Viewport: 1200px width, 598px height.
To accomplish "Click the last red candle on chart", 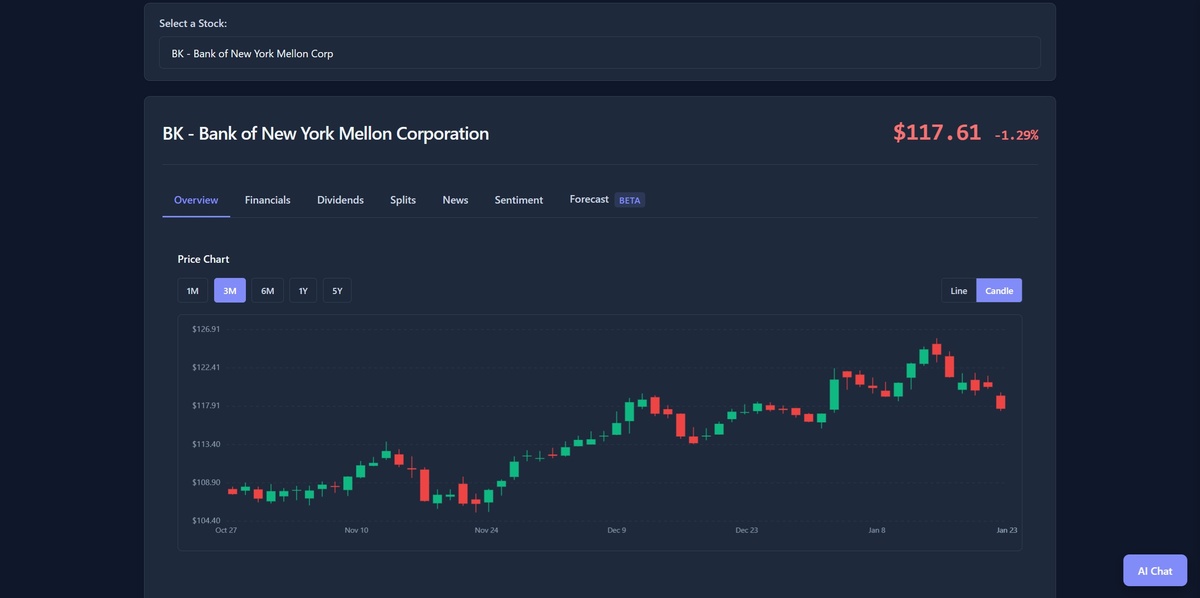I will [x=1000, y=402].
